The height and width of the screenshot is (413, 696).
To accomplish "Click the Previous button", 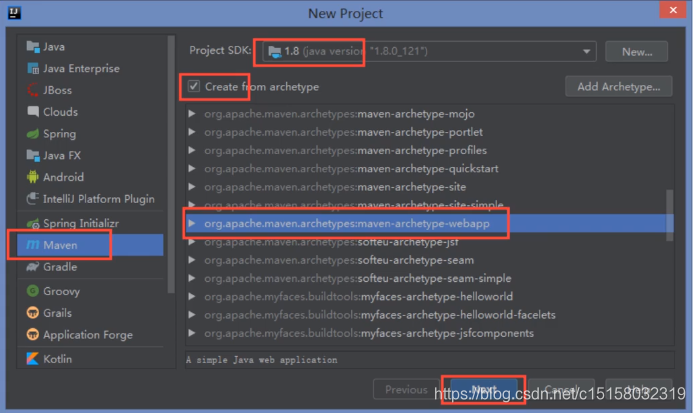I will pyautogui.click(x=406, y=389).
